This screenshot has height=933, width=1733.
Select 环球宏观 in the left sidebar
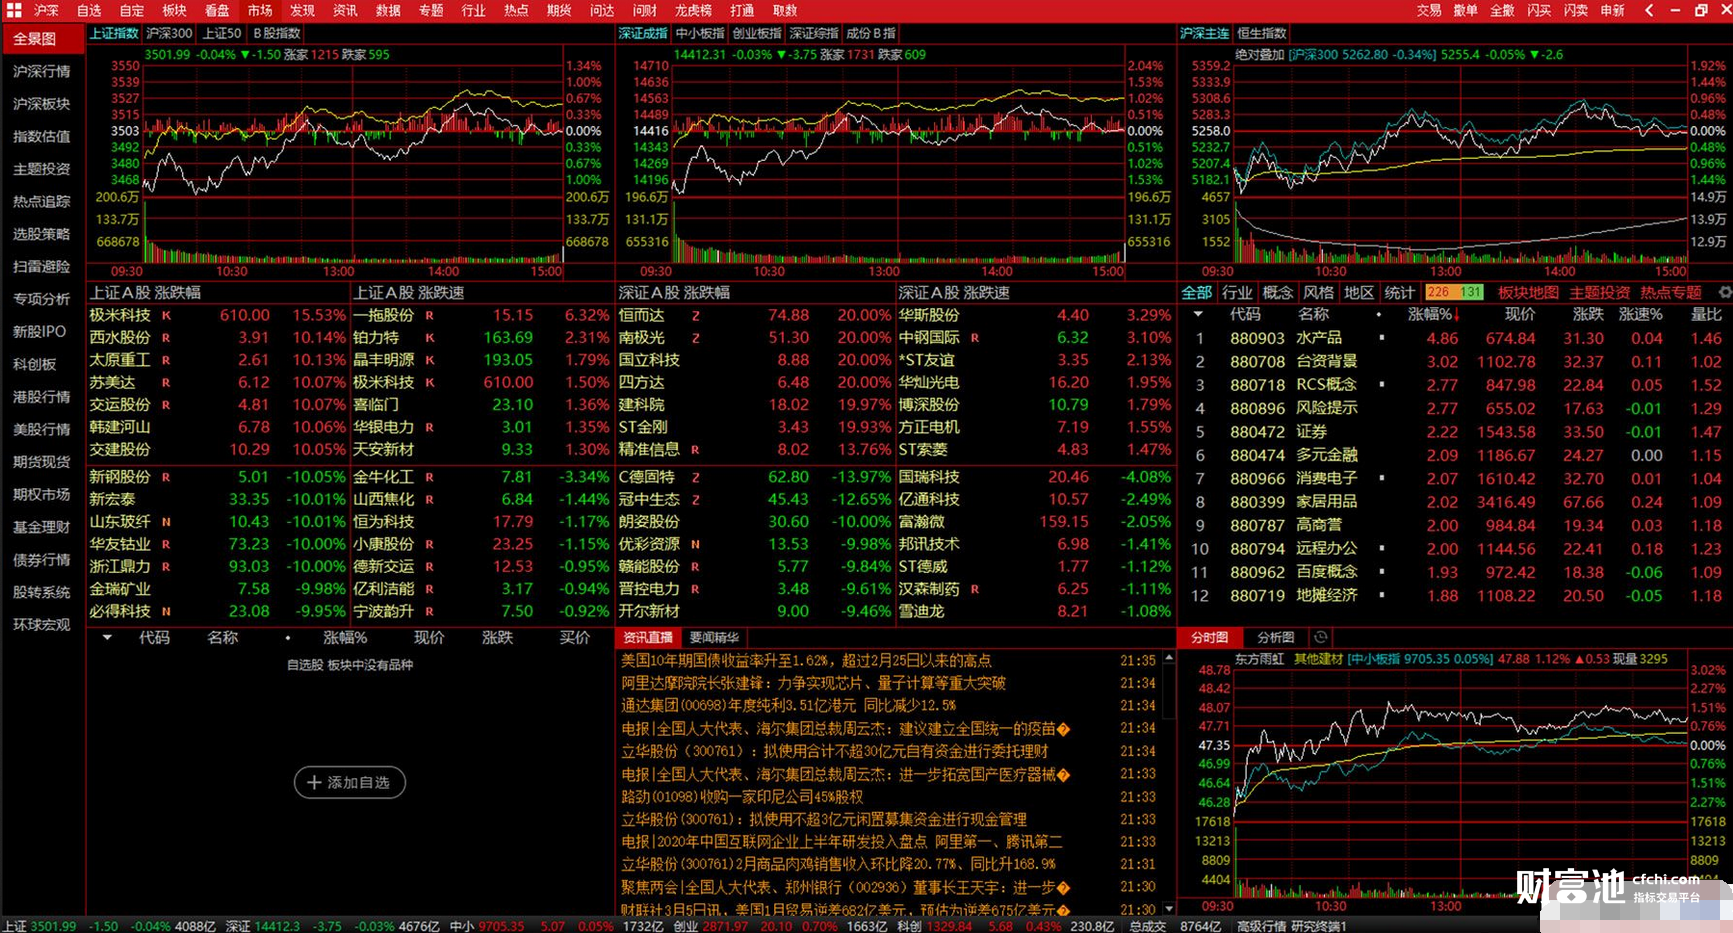coord(42,624)
